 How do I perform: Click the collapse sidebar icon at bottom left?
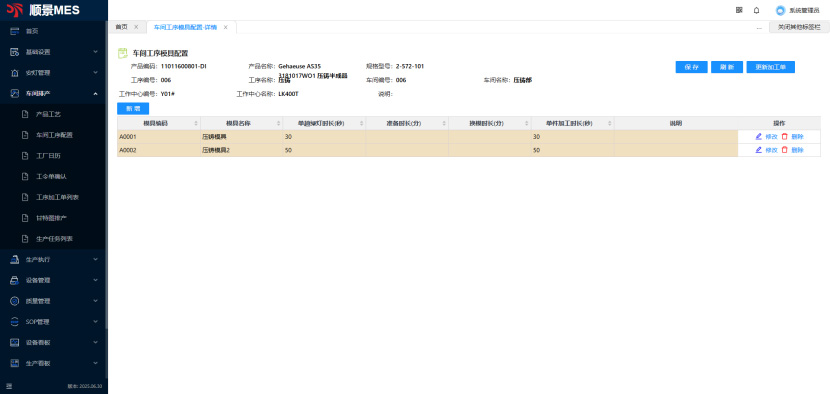pos(9,386)
